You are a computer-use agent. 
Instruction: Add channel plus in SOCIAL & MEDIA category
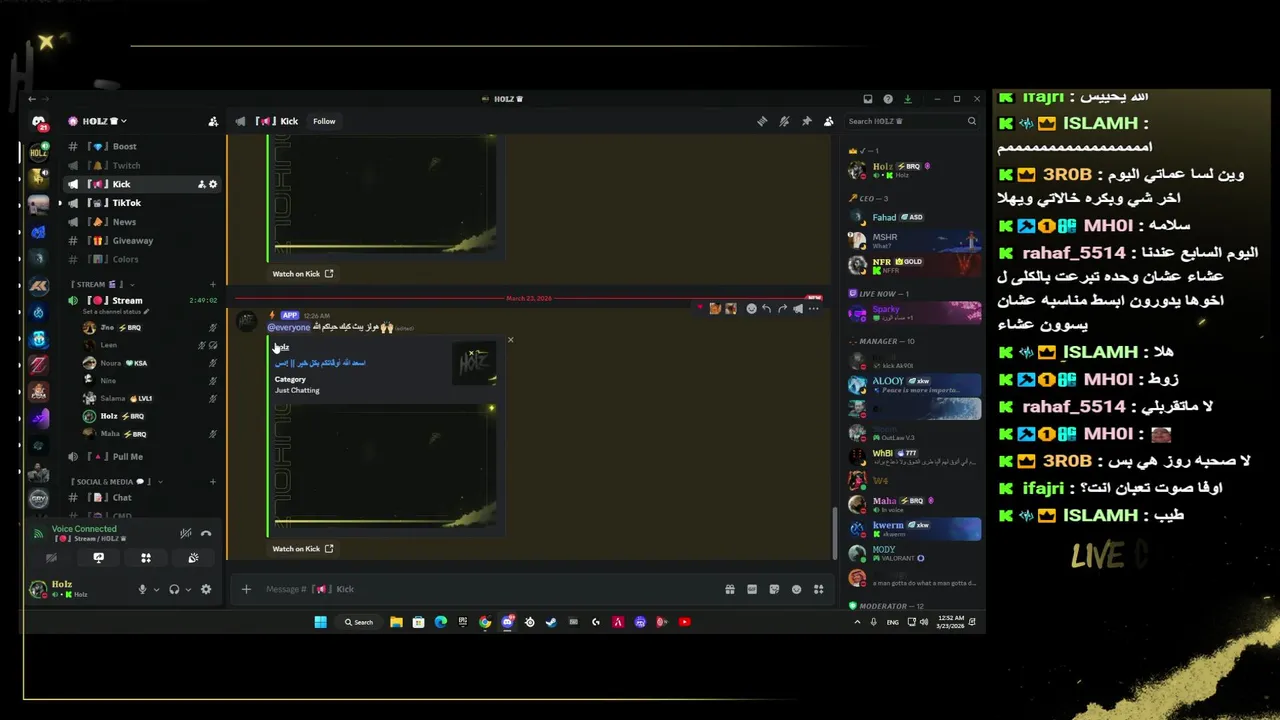[213, 481]
